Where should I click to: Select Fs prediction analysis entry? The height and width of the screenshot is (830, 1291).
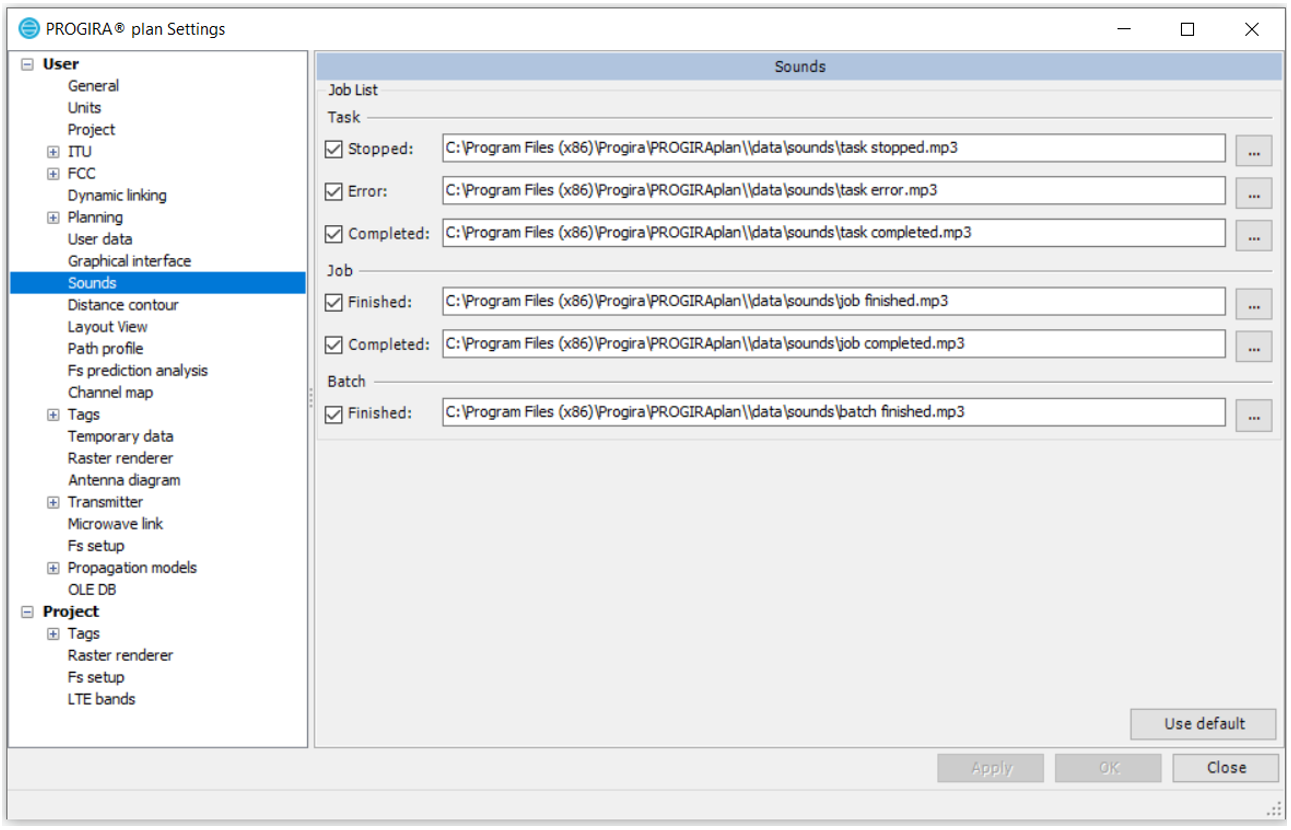(x=138, y=371)
